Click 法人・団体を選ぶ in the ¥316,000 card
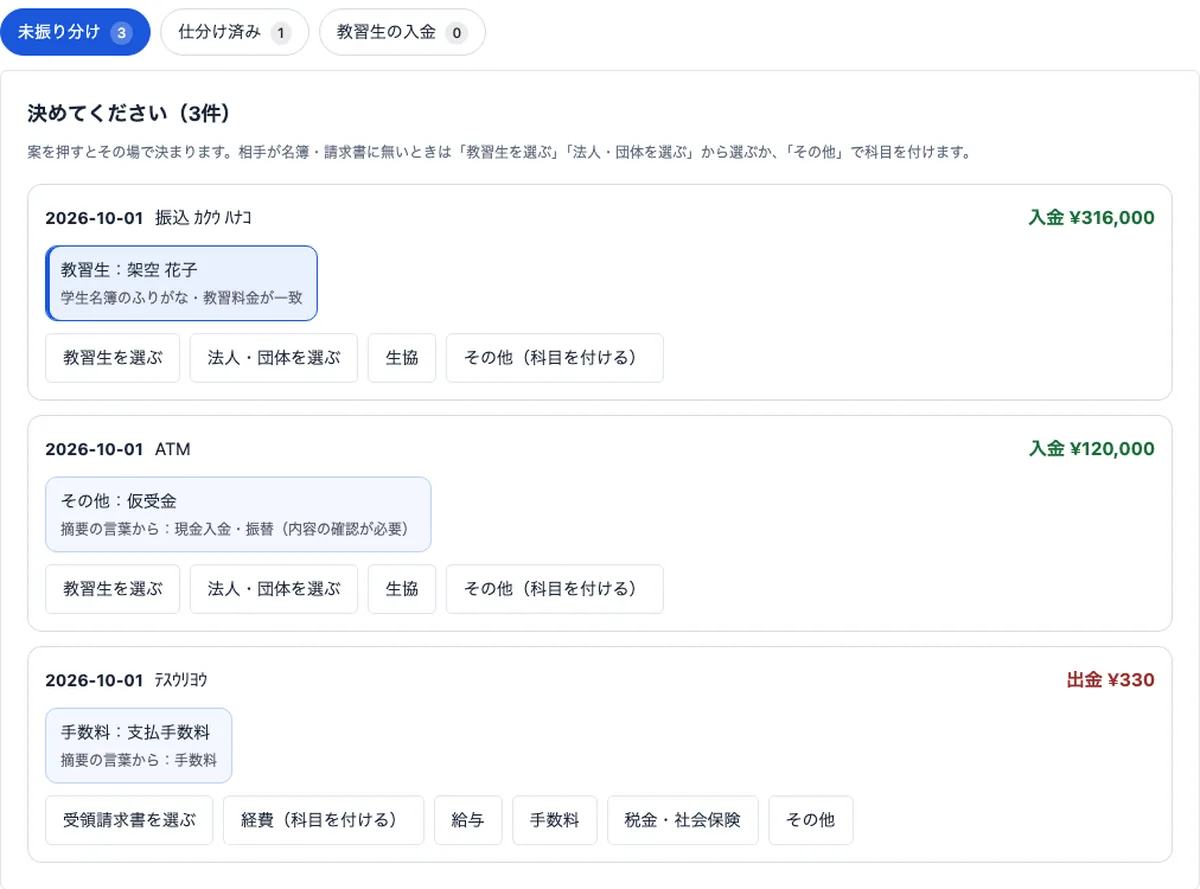Image resolution: width=1200 pixels, height=889 pixels. [x=274, y=358]
